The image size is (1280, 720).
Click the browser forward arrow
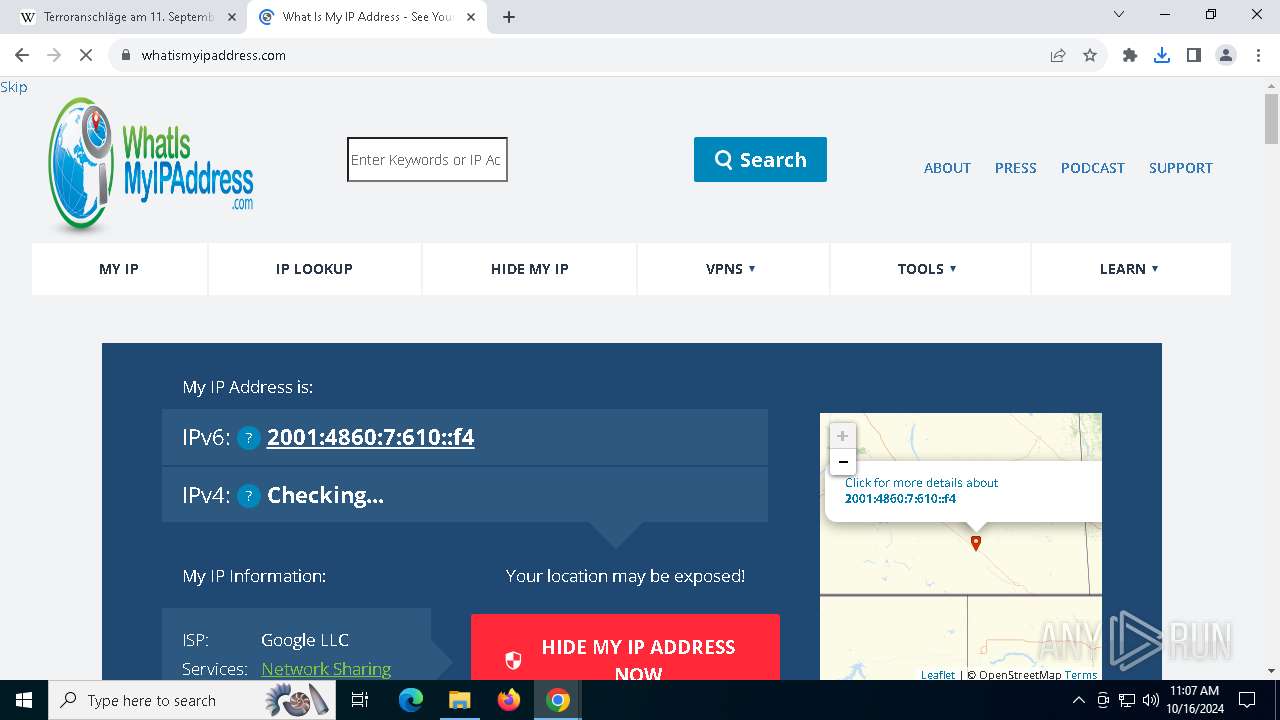coord(54,55)
